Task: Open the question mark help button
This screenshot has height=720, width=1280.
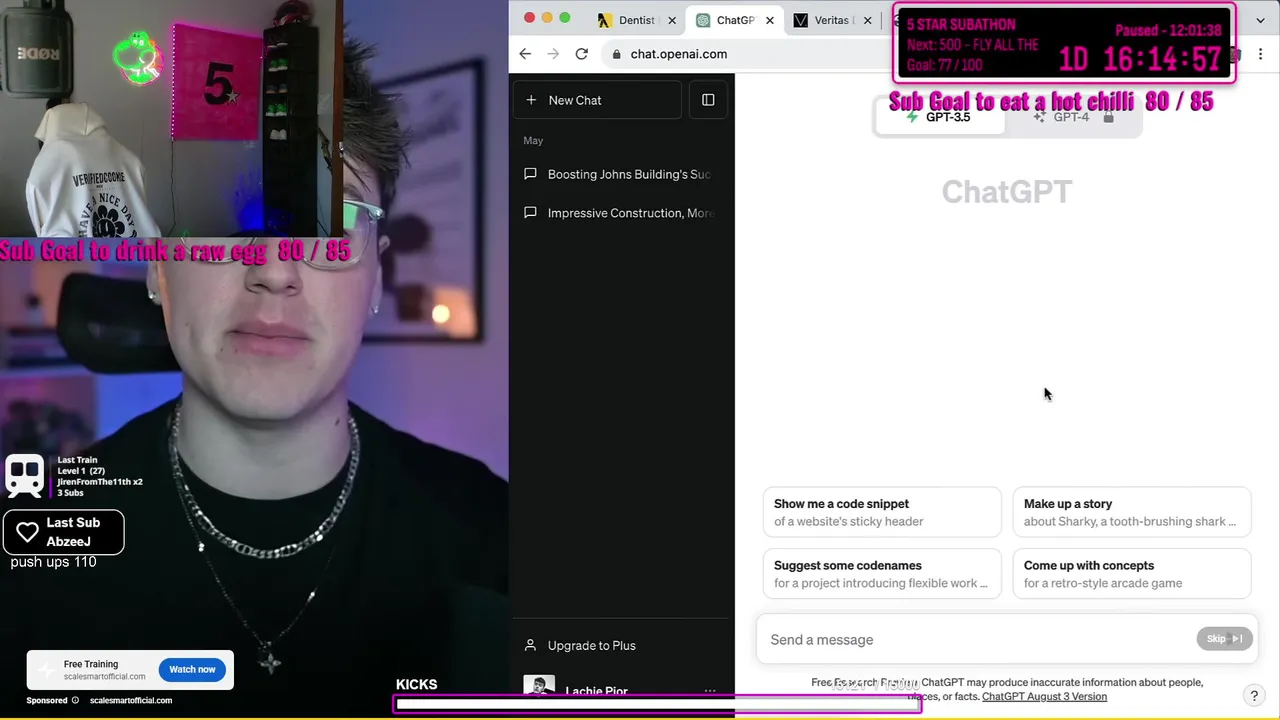Action: click(x=1254, y=695)
